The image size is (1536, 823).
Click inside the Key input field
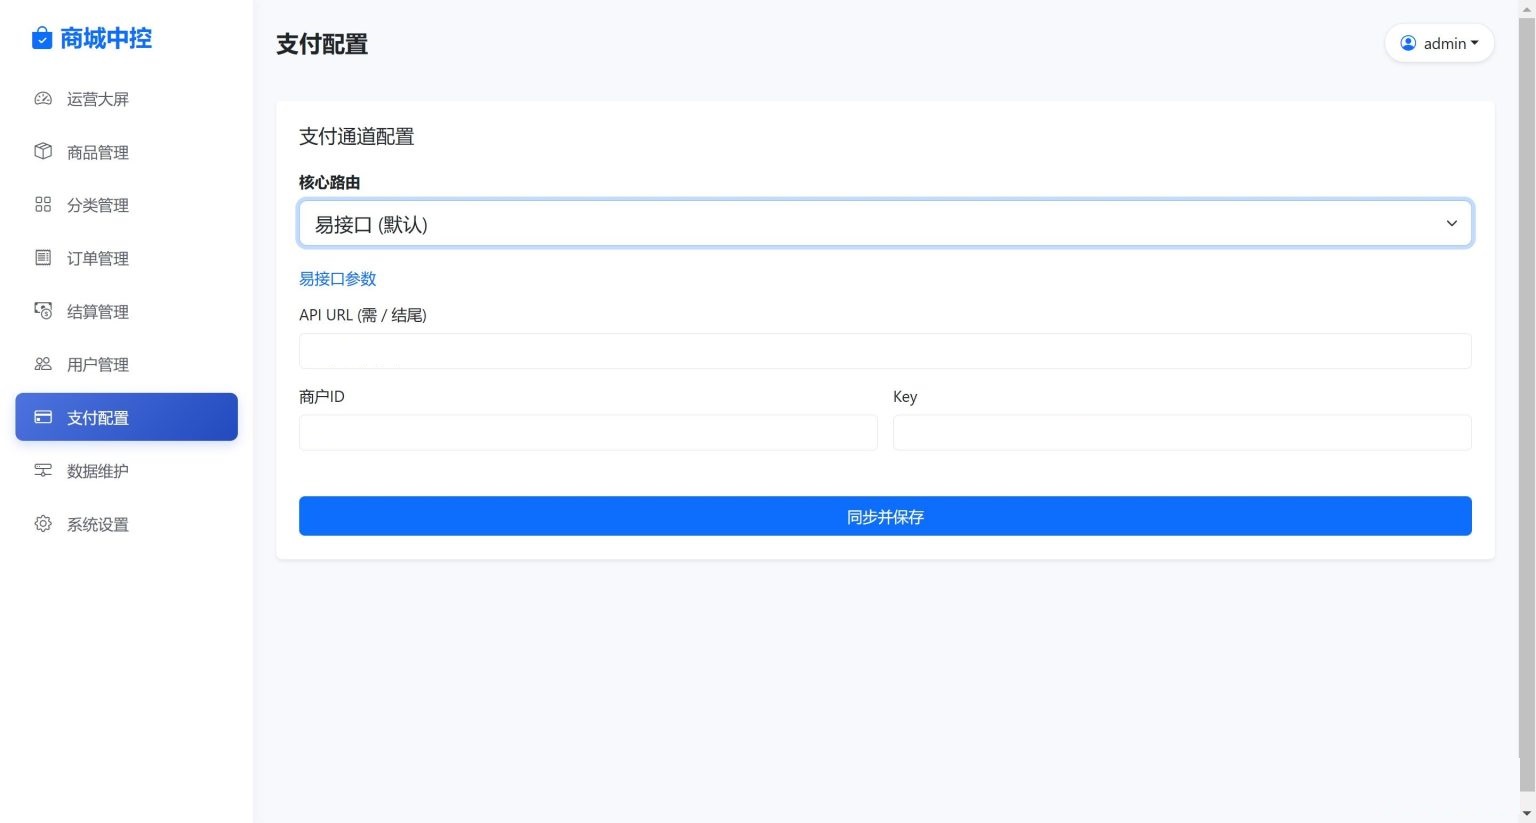coord(1181,432)
